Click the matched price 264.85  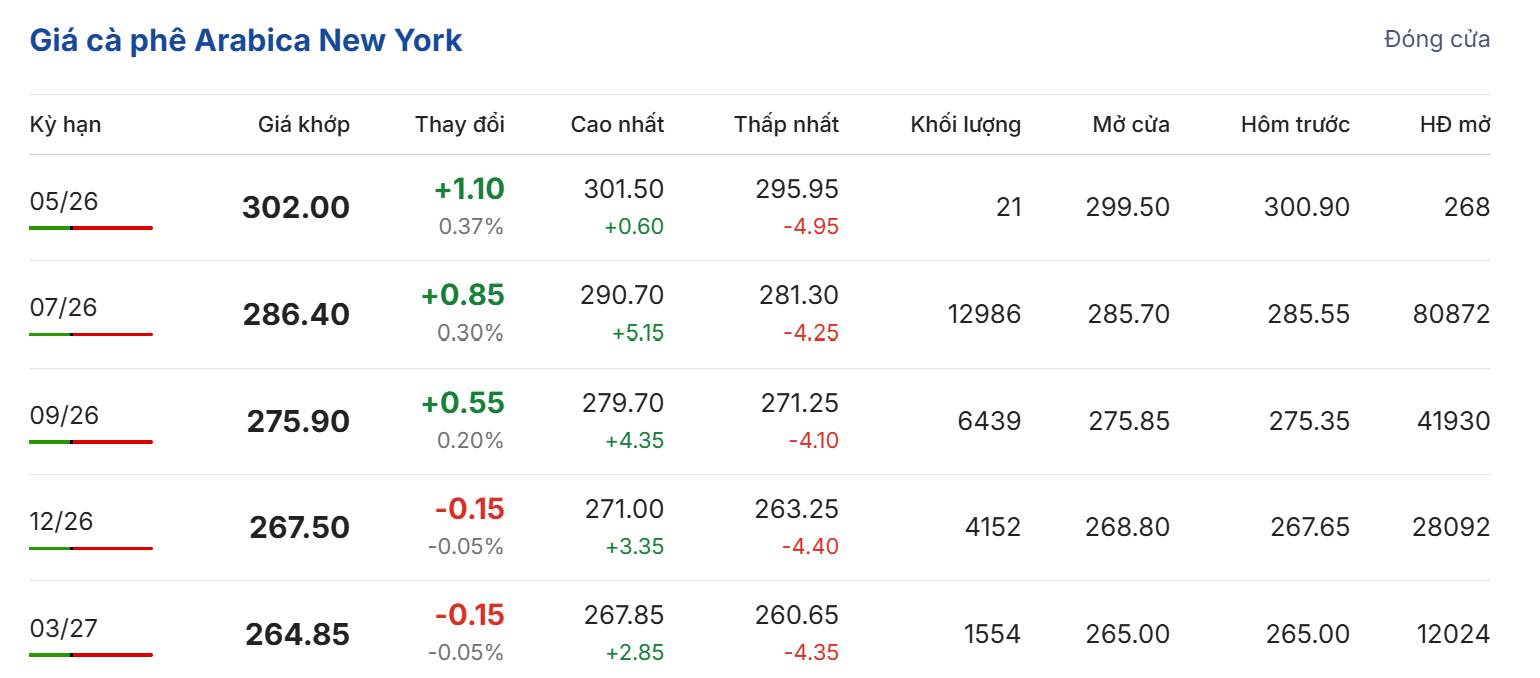tap(298, 635)
